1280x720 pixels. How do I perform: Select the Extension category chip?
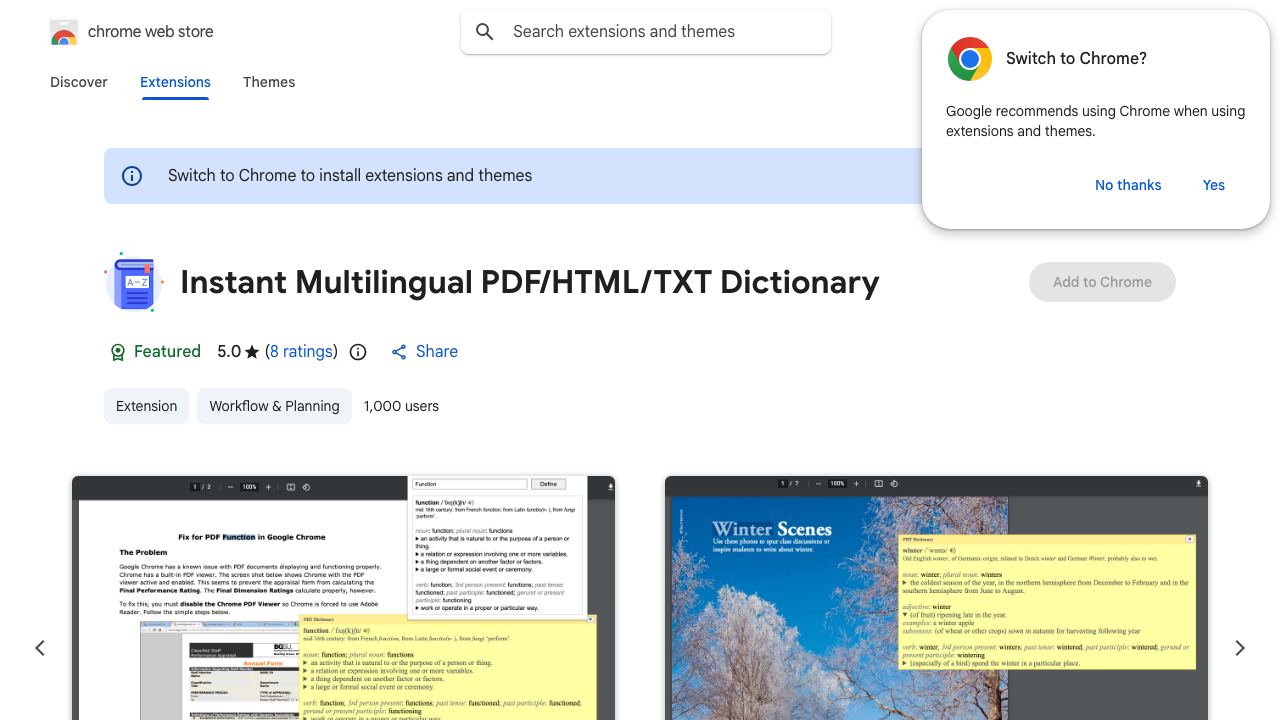click(146, 406)
